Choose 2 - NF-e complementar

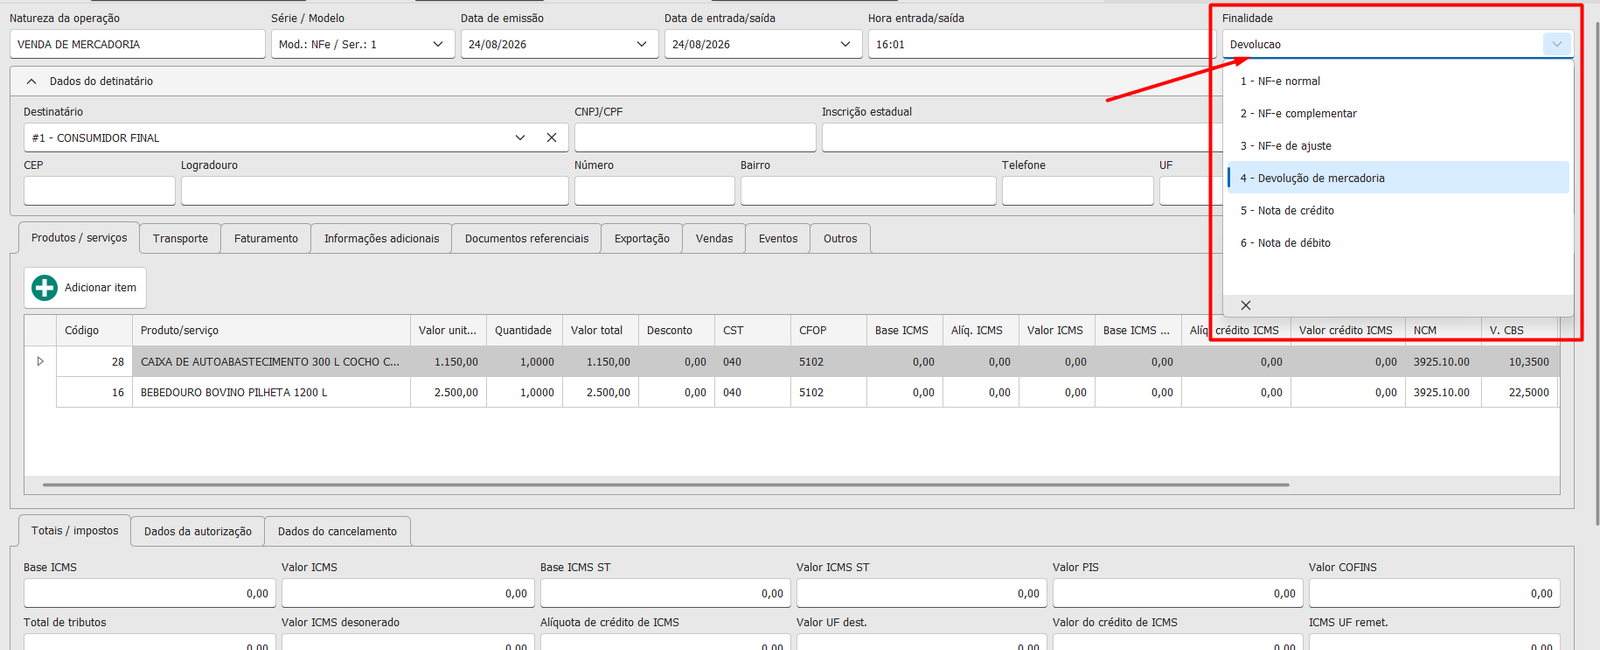1398,113
